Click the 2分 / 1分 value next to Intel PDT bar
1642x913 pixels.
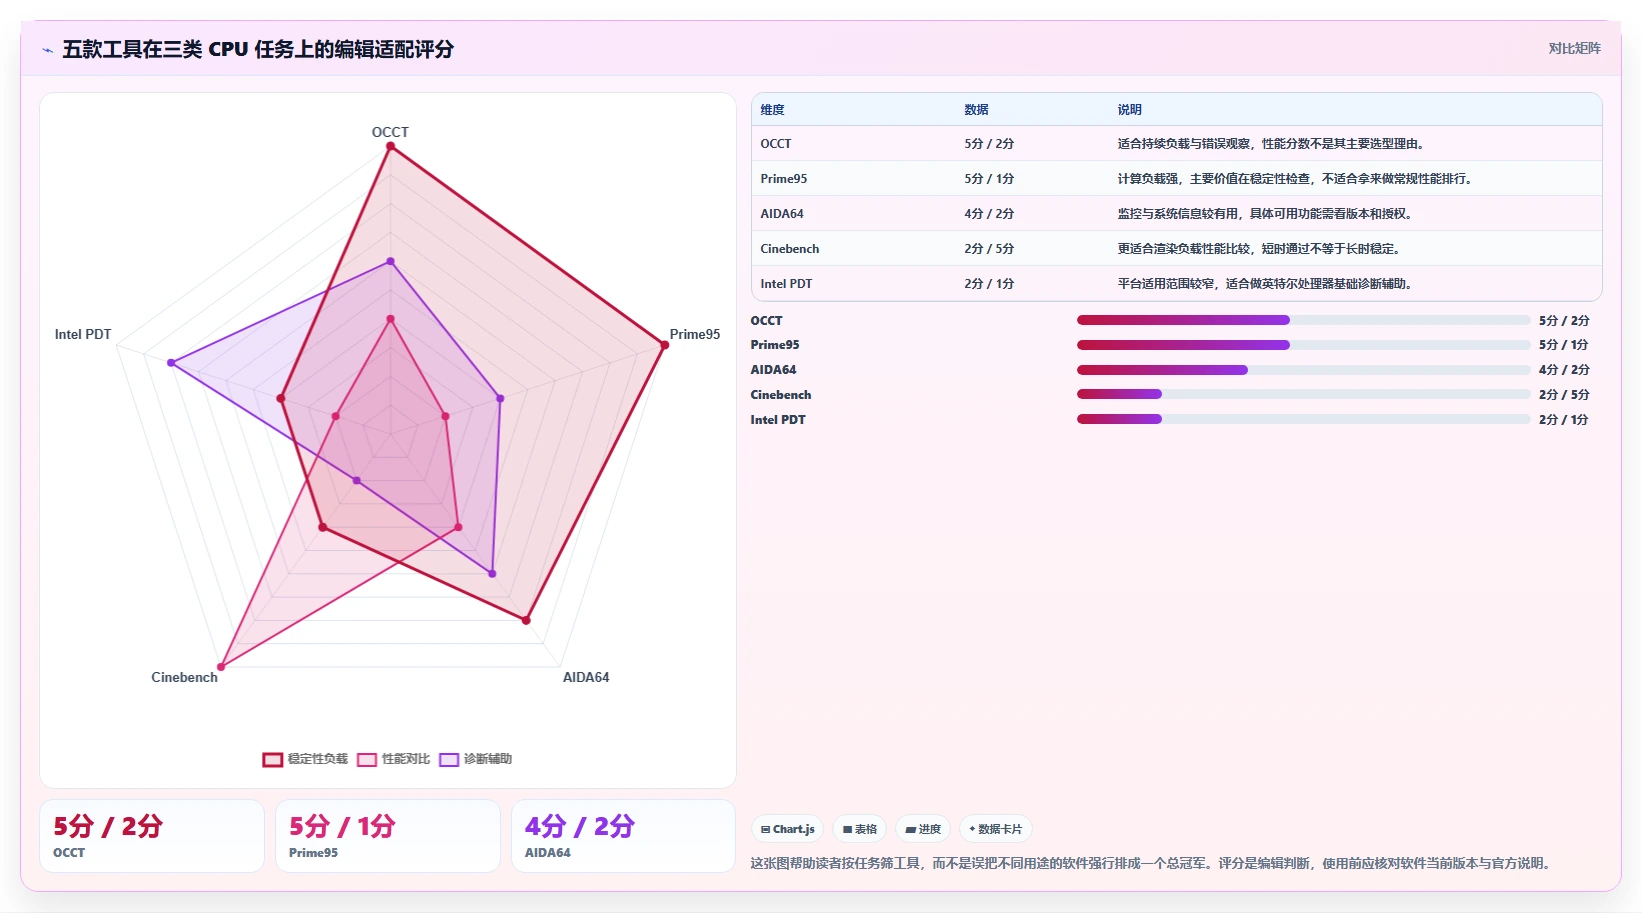(1564, 420)
